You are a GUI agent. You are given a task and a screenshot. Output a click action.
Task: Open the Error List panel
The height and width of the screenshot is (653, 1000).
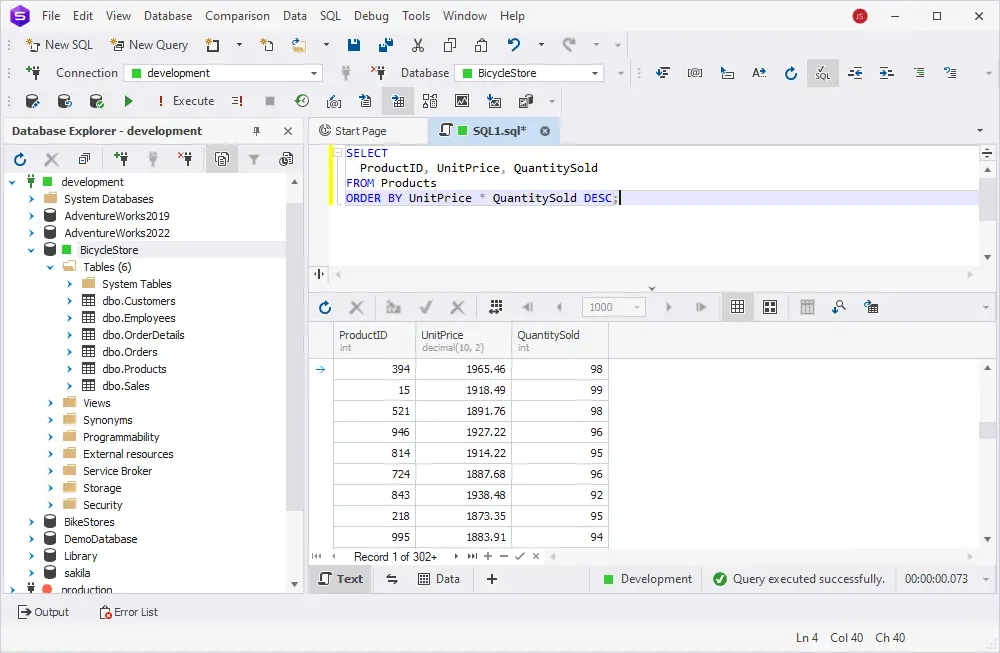128,612
